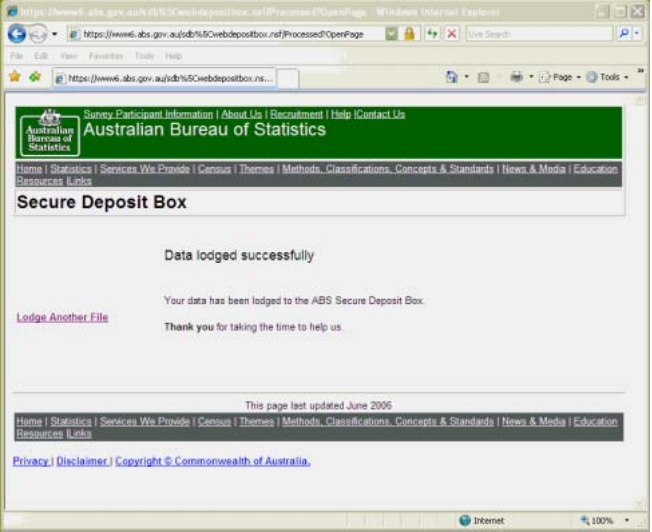Click the Back navigation arrow button
The image size is (652, 532).
tap(17, 34)
